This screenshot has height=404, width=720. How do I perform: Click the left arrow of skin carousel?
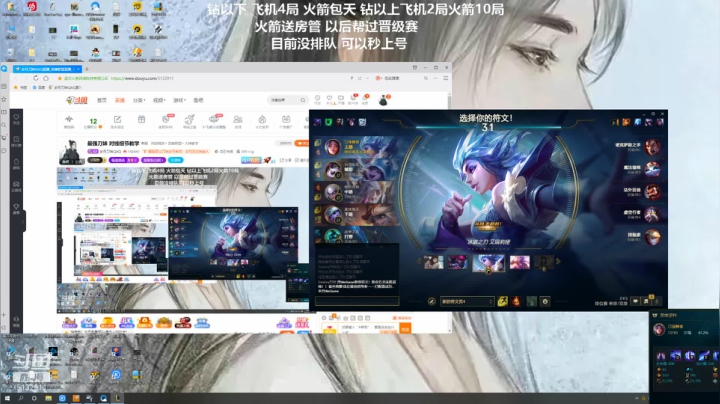click(418, 262)
